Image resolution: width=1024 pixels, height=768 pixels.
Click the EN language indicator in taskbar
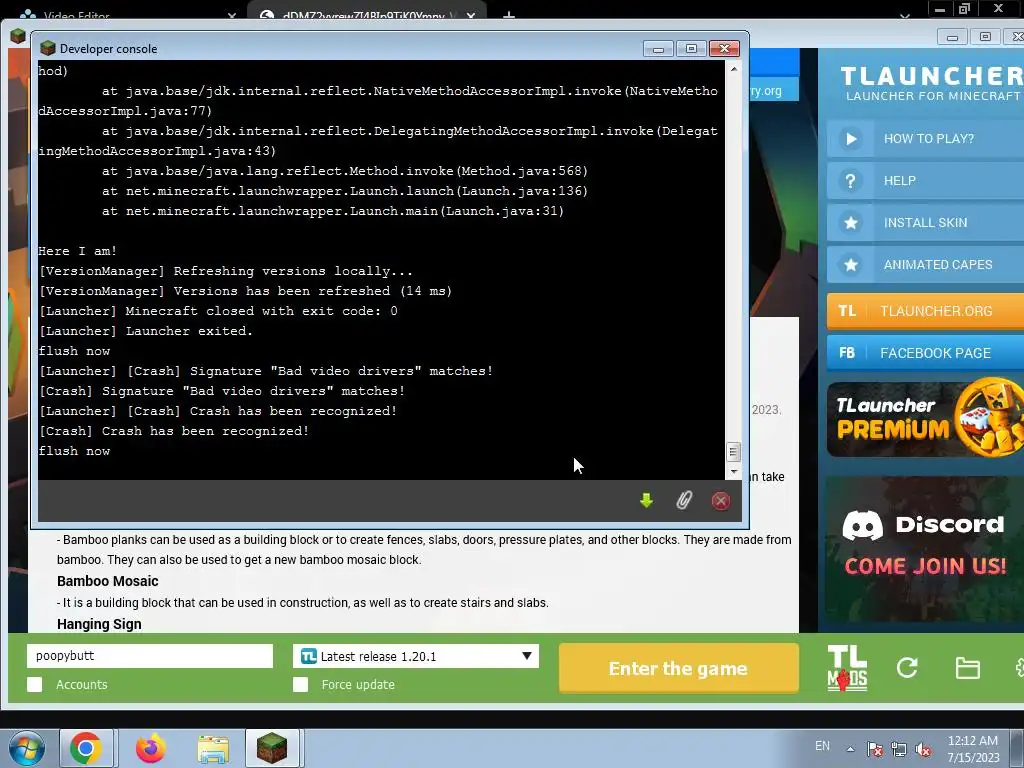822,745
